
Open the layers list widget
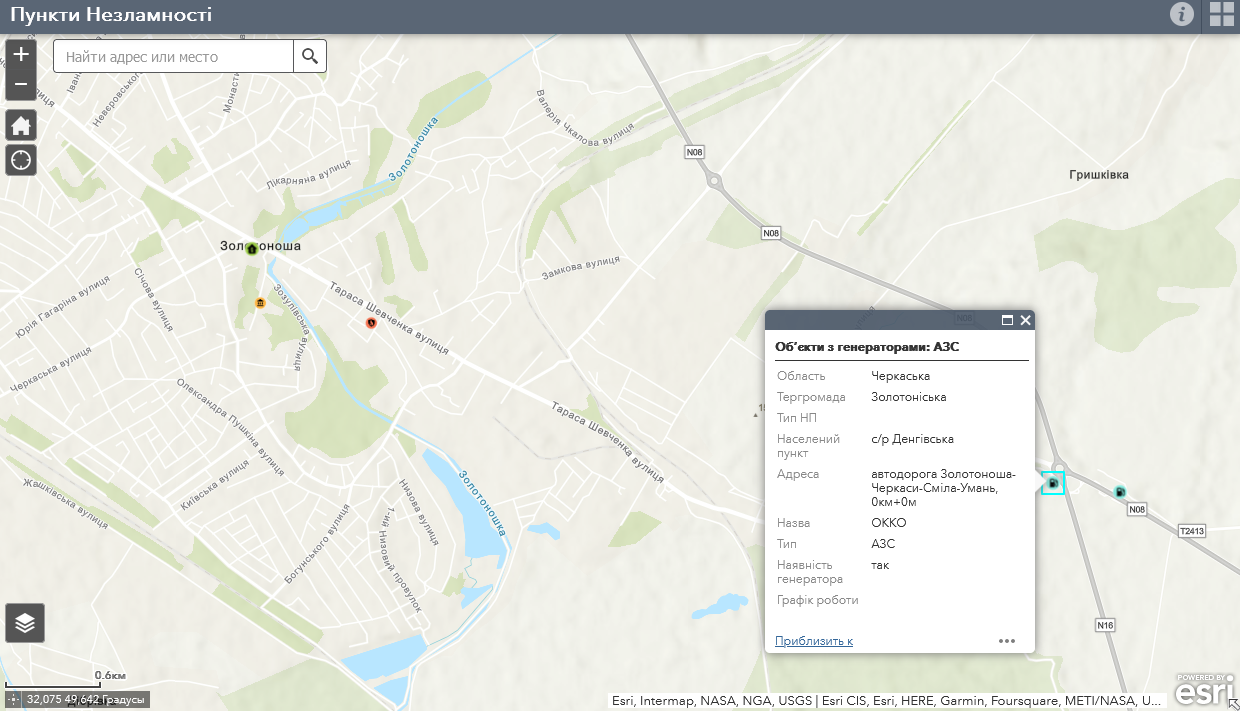click(25, 623)
